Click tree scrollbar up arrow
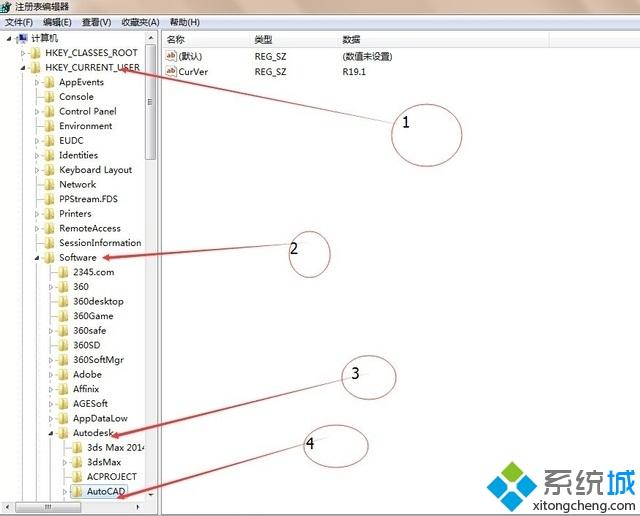This screenshot has height=516, width=640. tap(151, 38)
